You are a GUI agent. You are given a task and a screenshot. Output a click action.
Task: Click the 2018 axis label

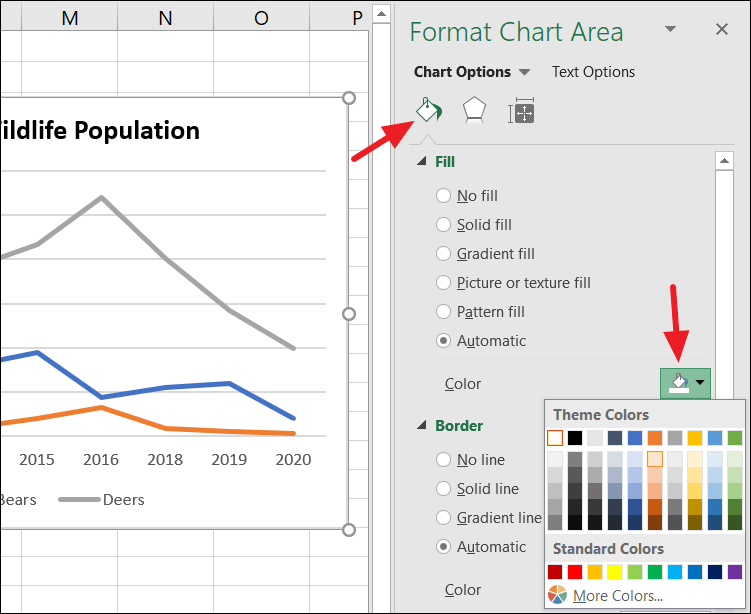165,459
